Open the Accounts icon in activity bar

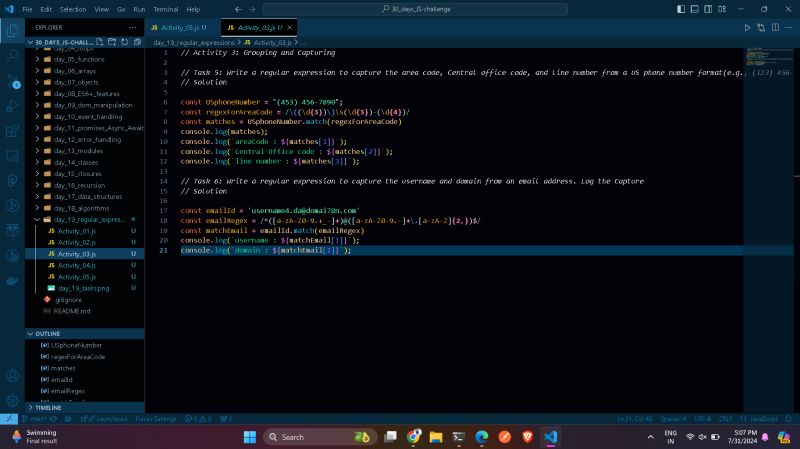coord(12,376)
